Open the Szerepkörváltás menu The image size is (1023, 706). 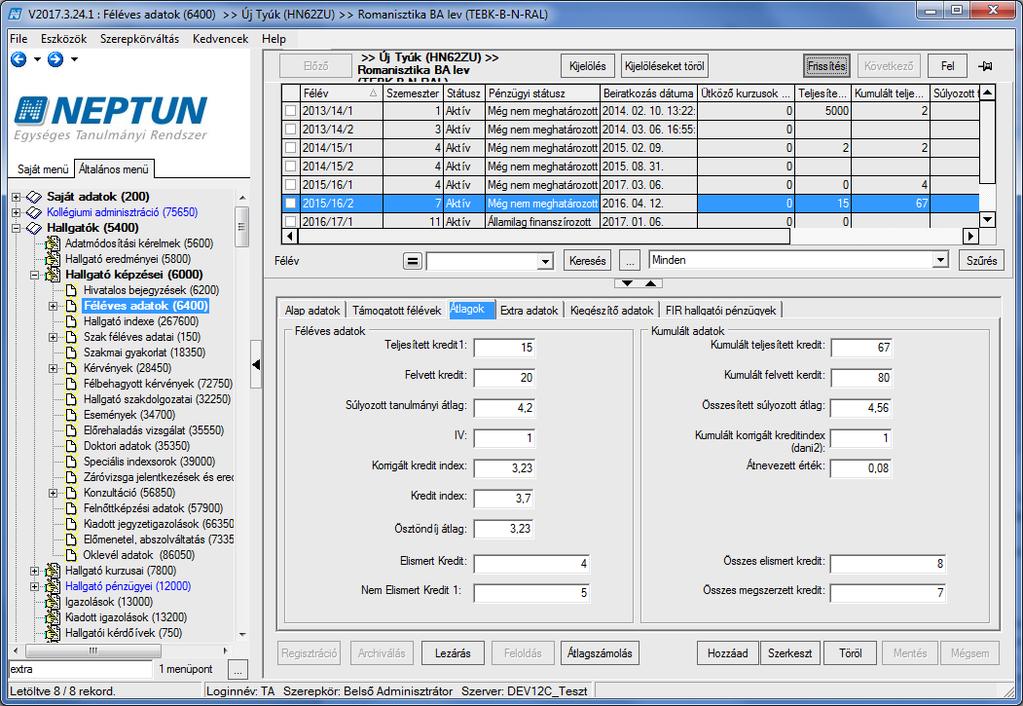139,38
